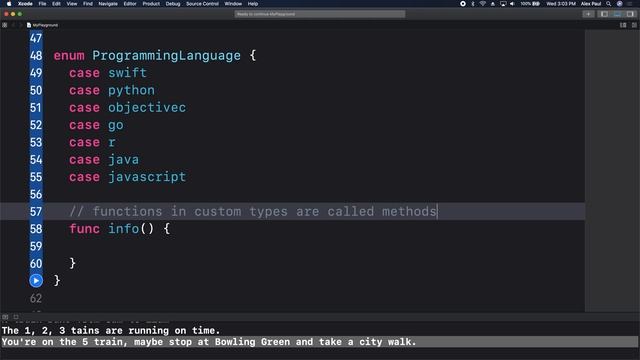This screenshot has height=360, width=640.
Task: Click the enum keyword on line 48
Action: [69, 56]
